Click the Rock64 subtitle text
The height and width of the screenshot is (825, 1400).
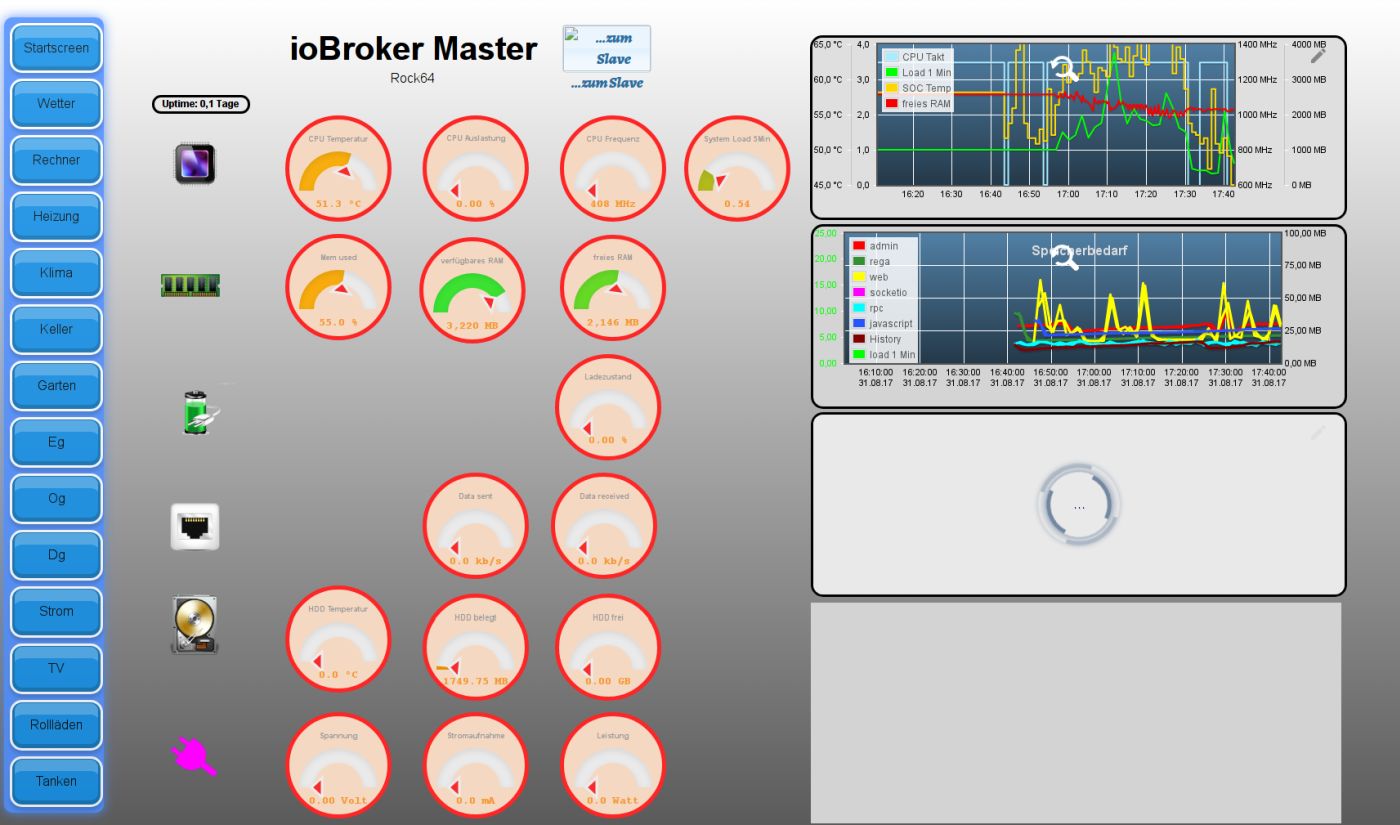[413, 78]
